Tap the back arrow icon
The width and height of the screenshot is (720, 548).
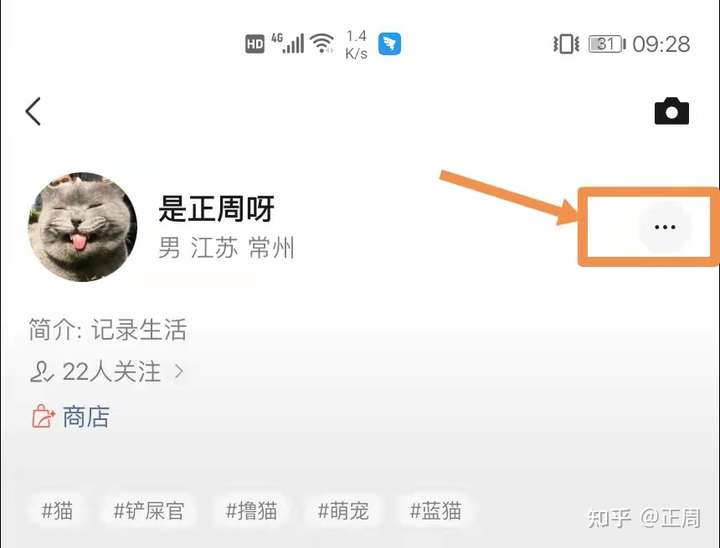pos(33,111)
